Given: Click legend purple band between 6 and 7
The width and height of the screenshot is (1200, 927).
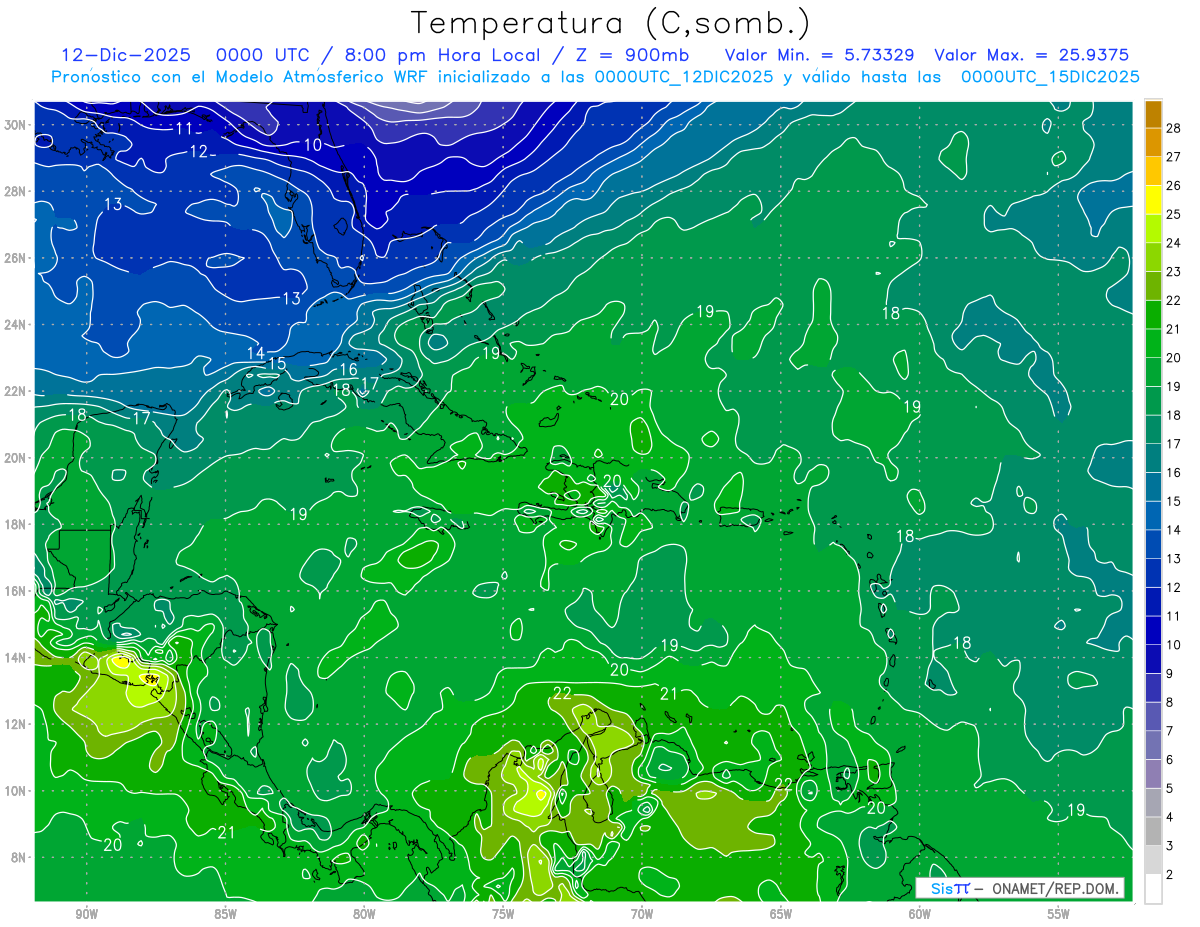Looking at the screenshot, I should pyautogui.click(x=1153, y=746).
